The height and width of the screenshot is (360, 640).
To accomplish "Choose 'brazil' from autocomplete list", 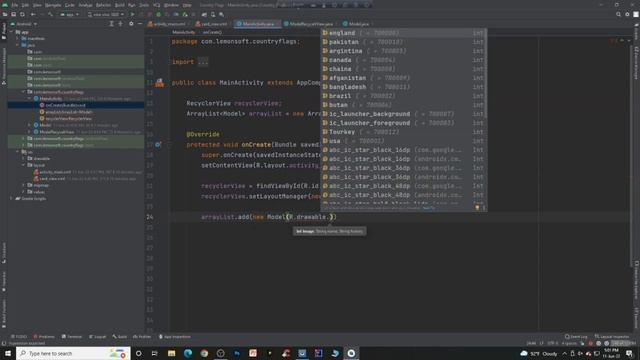I will click(x=403, y=96).
